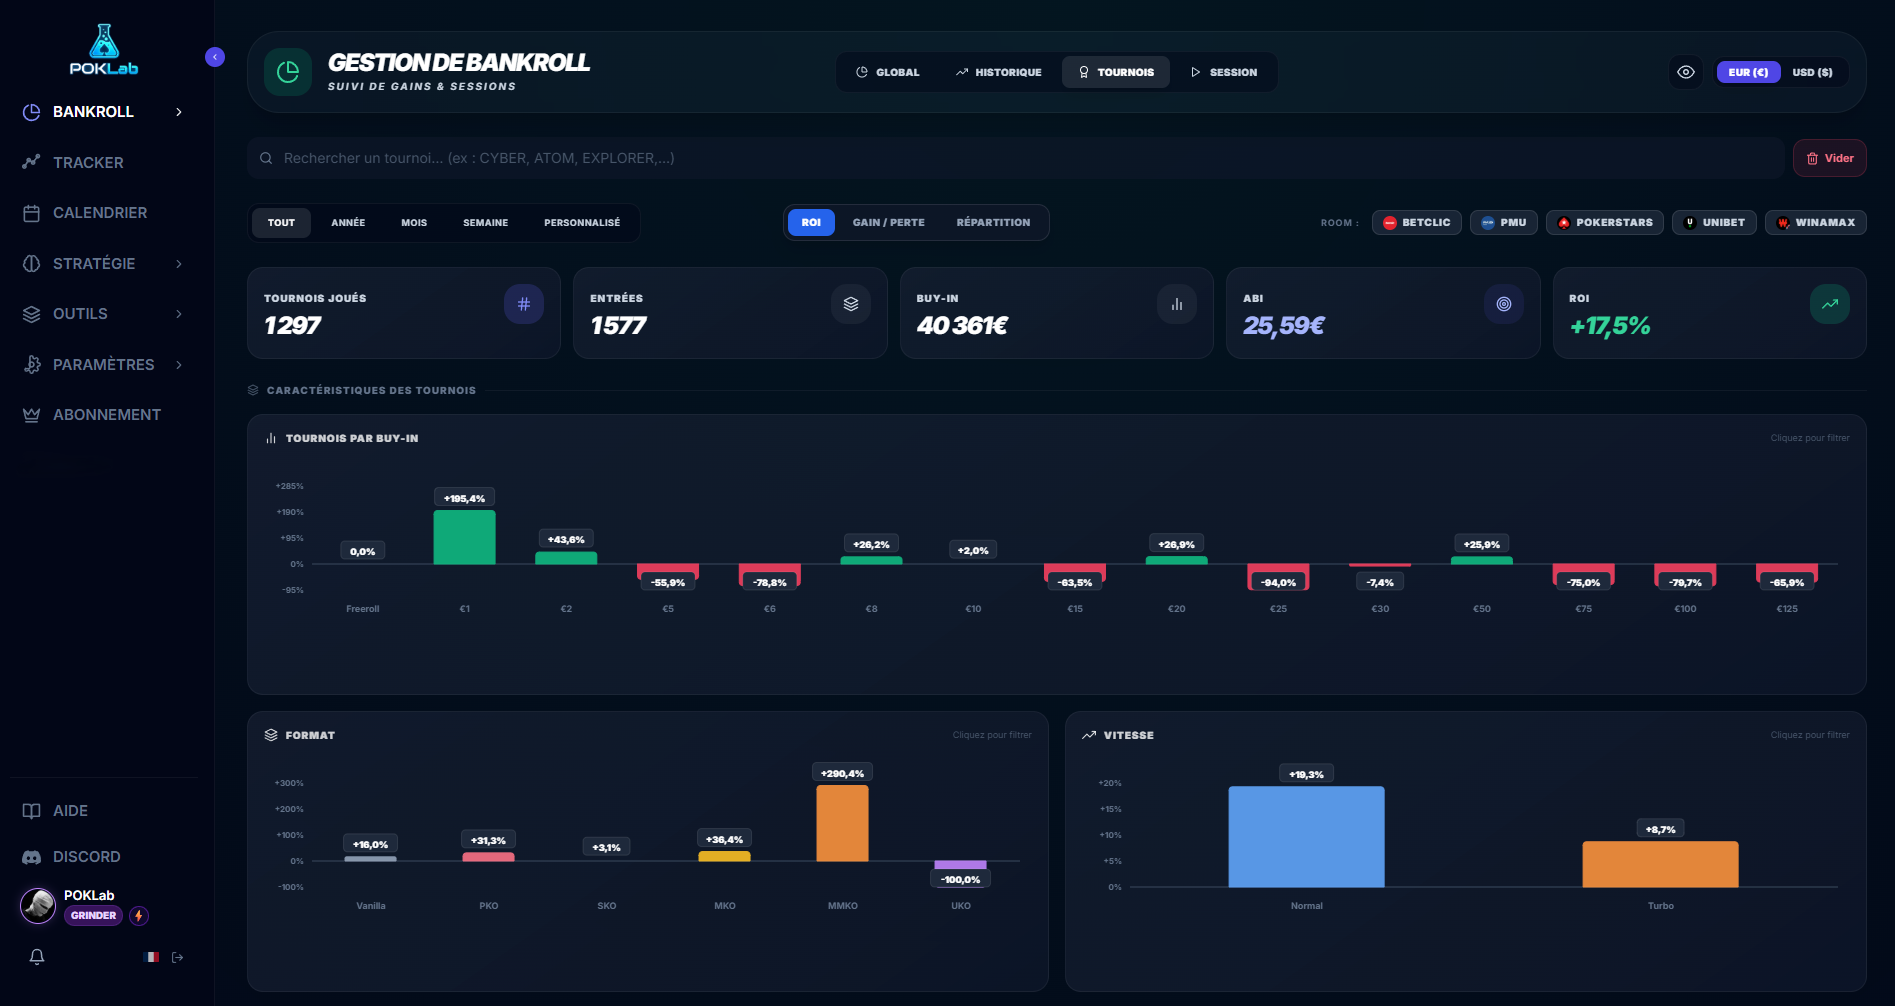Image resolution: width=1895 pixels, height=1006 pixels.
Task: Click the tournament search field
Action: [x=1016, y=158]
